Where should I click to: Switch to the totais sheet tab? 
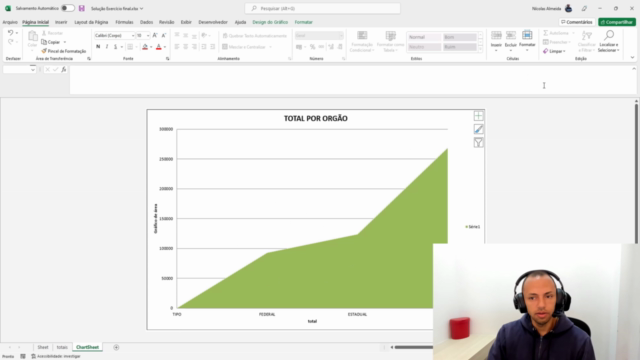pos(62,347)
